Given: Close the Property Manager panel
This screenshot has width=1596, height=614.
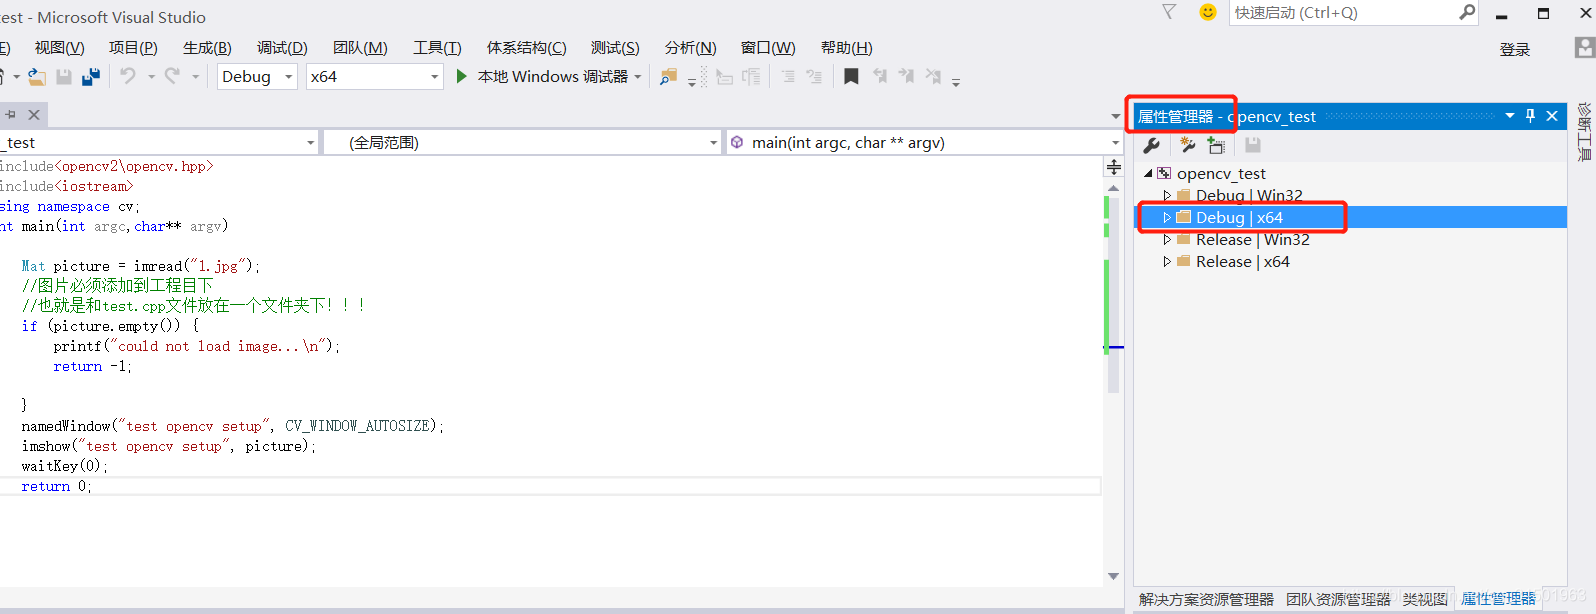Looking at the screenshot, I should coord(1552,116).
